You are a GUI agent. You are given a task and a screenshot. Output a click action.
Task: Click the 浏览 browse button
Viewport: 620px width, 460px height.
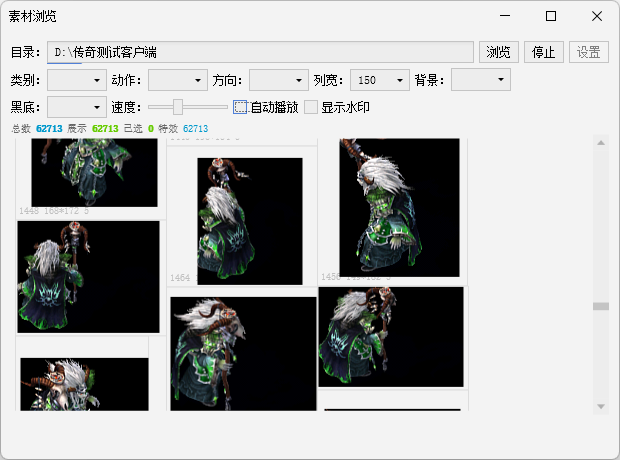click(x=499, y=52)
